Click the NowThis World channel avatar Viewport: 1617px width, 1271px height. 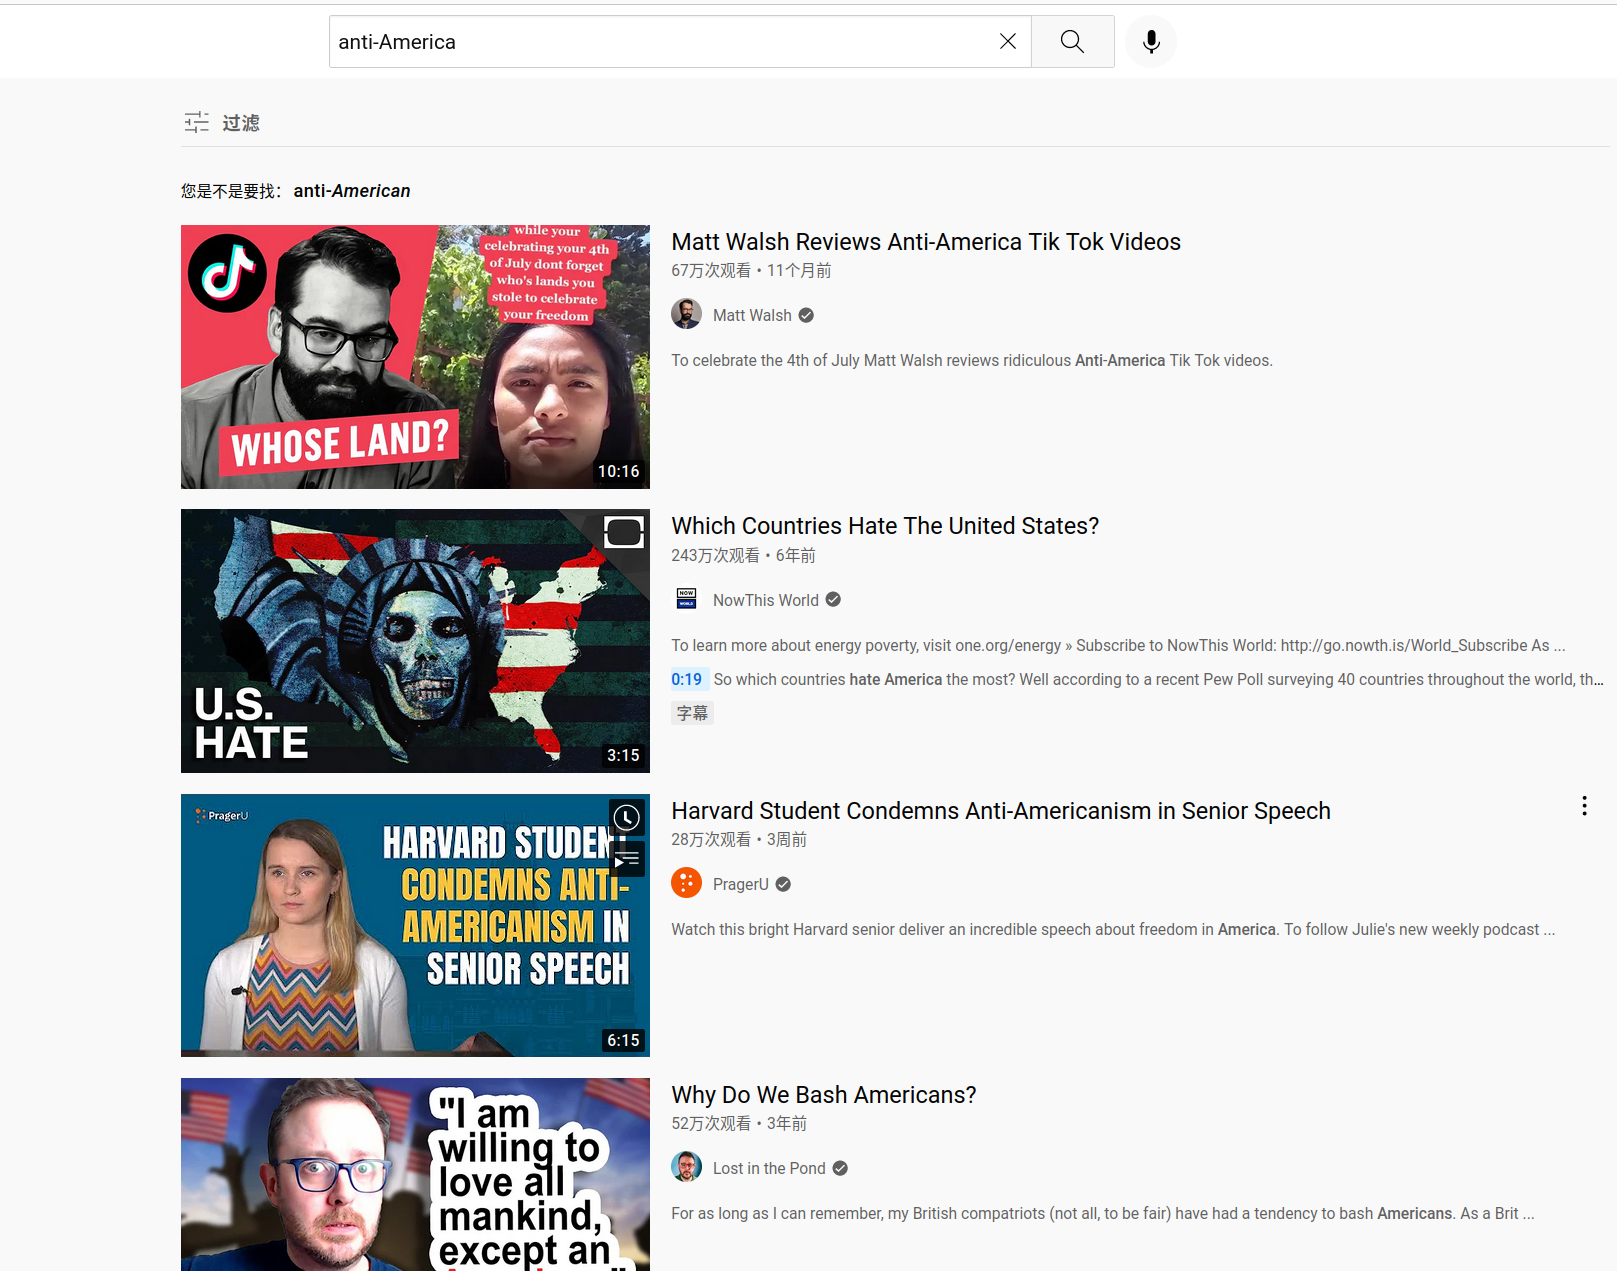point(686,599)
